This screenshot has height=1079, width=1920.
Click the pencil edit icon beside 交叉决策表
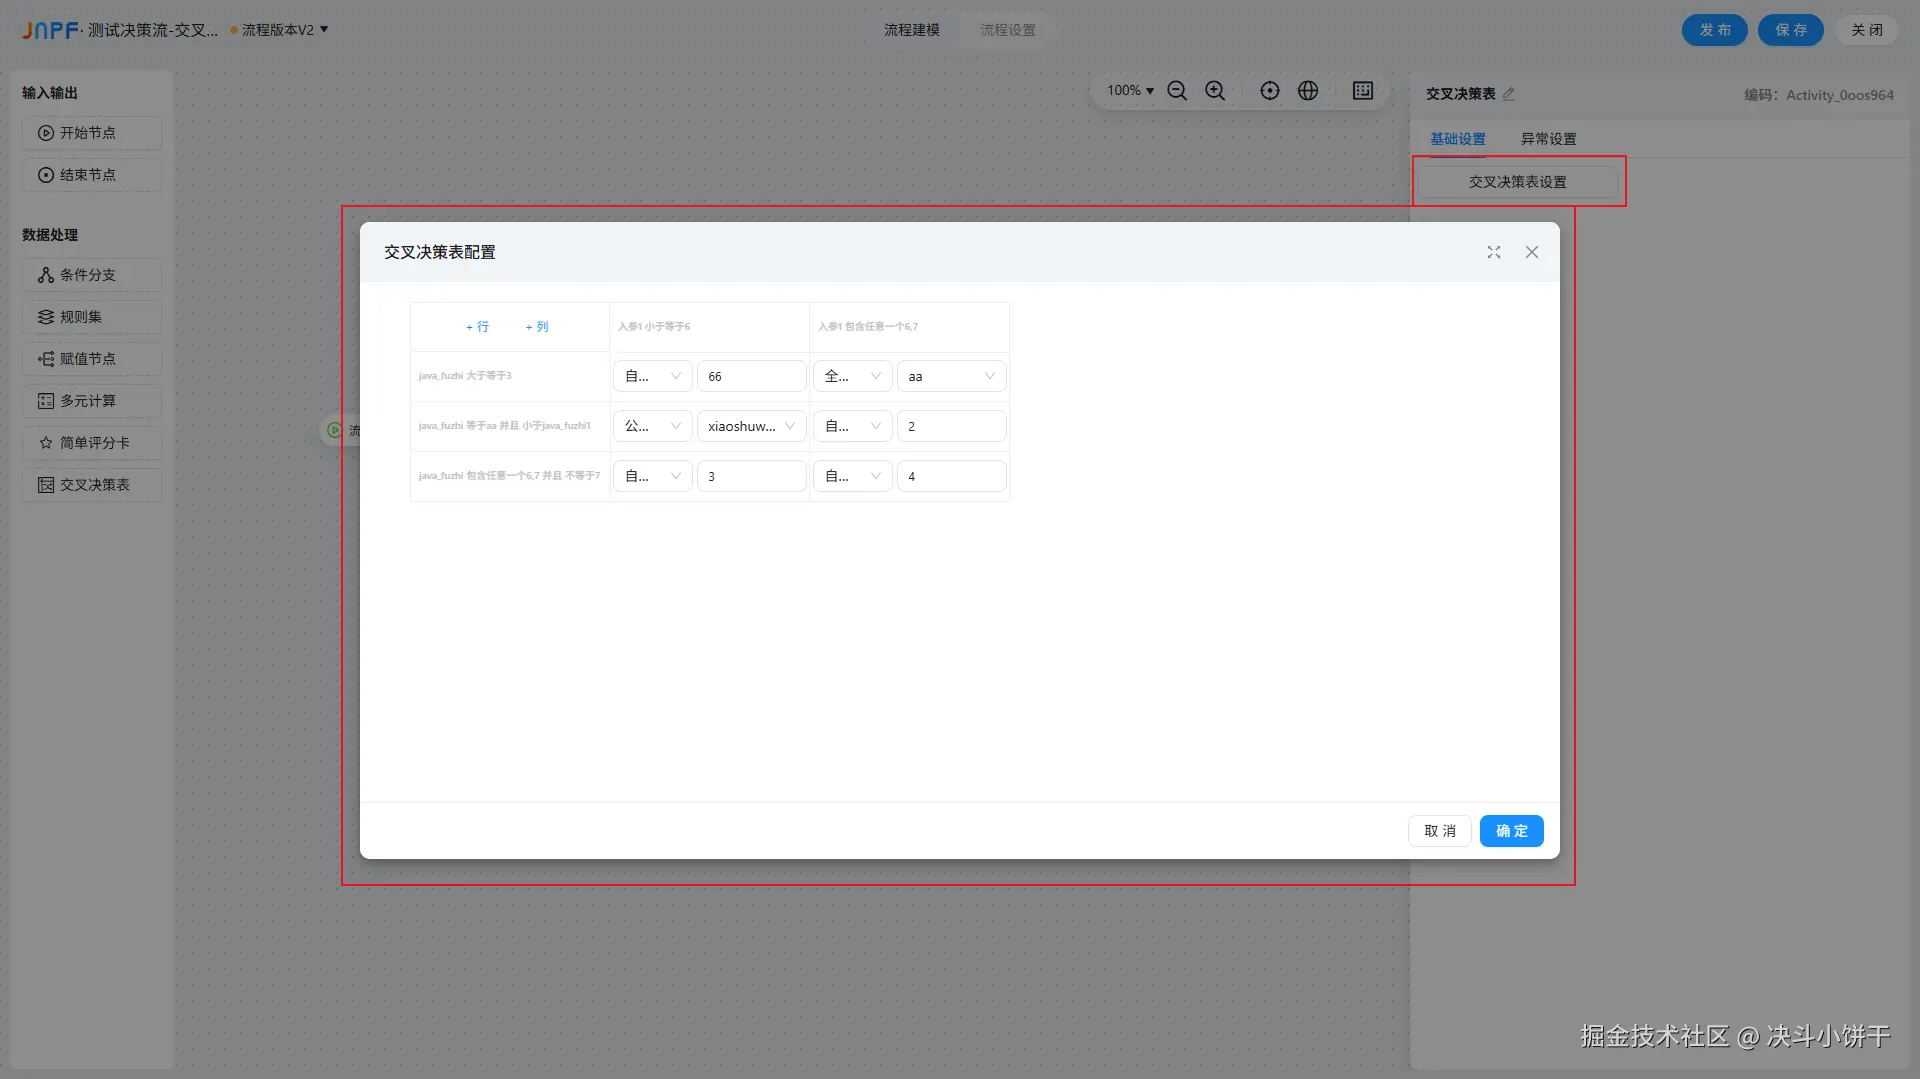pyautogui.click(x=1509, y=94)
